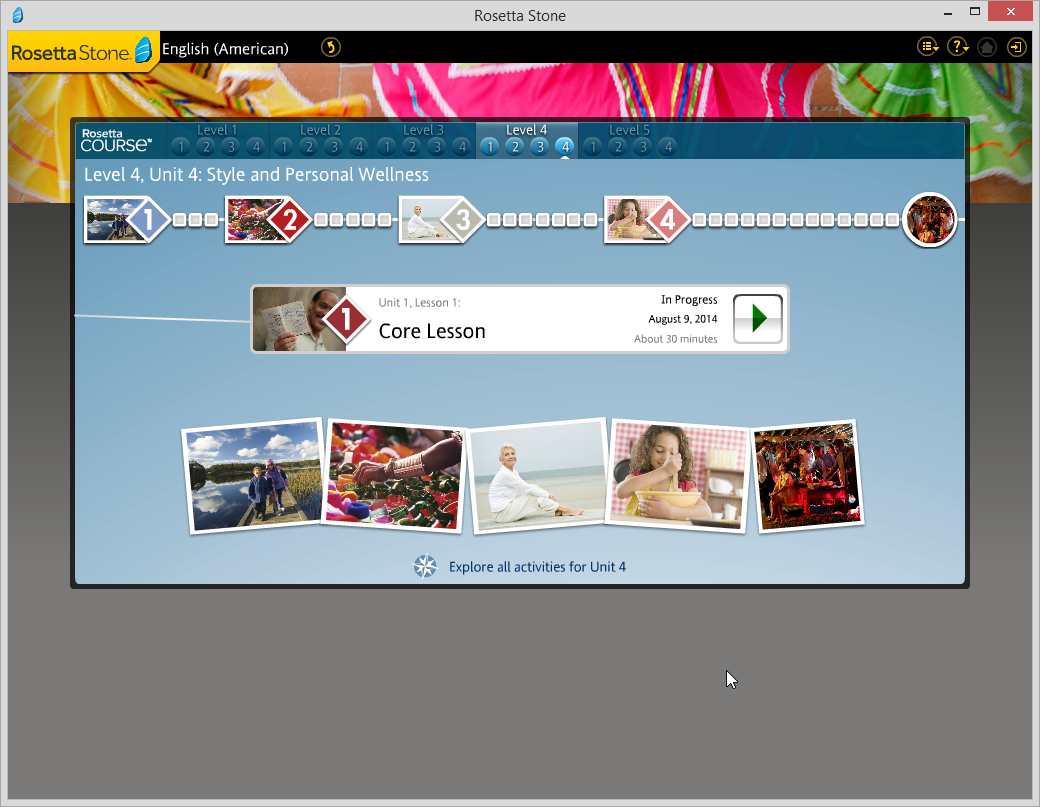Screen dimensions: 1040x807
Task: Select Unit 1 under Level 4
Action: (489, 147)
